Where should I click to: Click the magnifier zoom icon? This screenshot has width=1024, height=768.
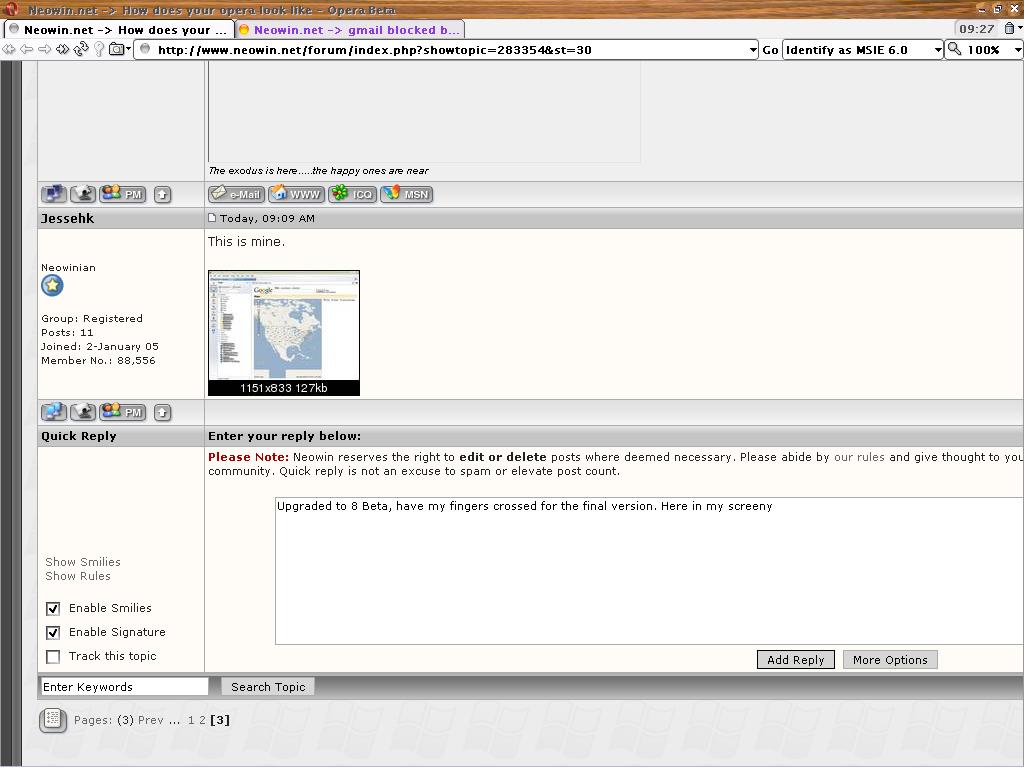click(954, 50)
